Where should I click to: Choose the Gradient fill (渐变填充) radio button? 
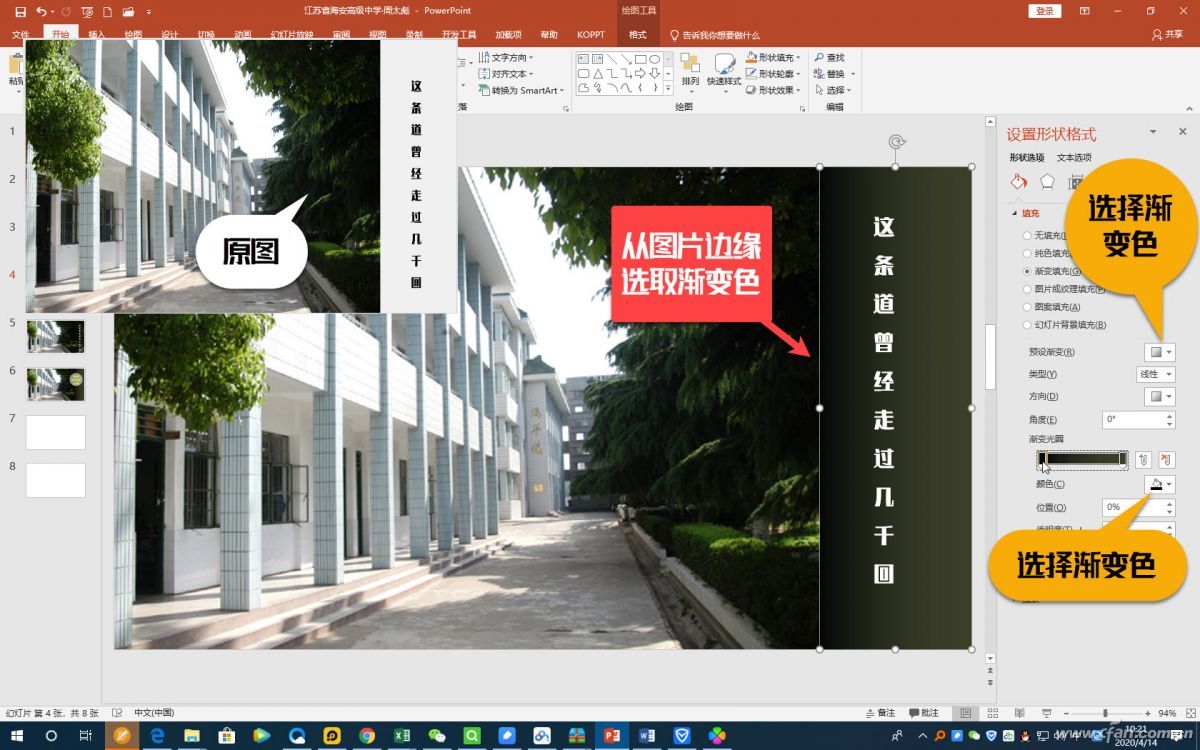coord(1027,271)
